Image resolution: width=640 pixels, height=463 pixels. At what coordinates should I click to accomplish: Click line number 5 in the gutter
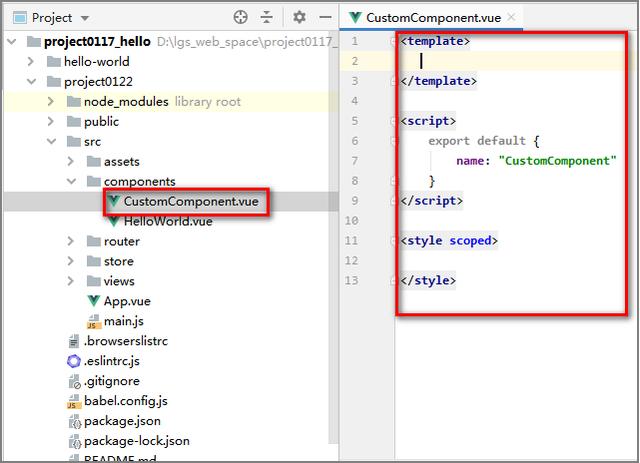coord(355,121)
